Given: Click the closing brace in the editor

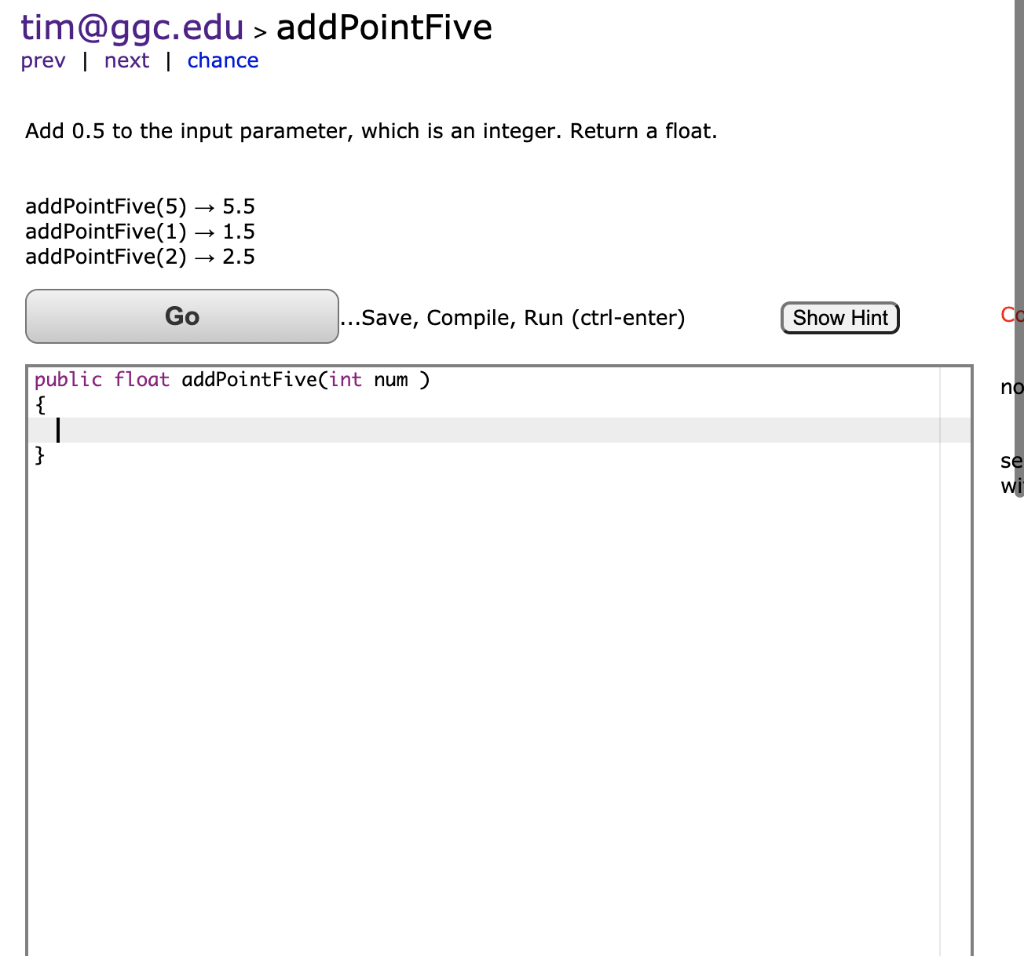Looking at the screenshot, I should (x=40, y=455).
